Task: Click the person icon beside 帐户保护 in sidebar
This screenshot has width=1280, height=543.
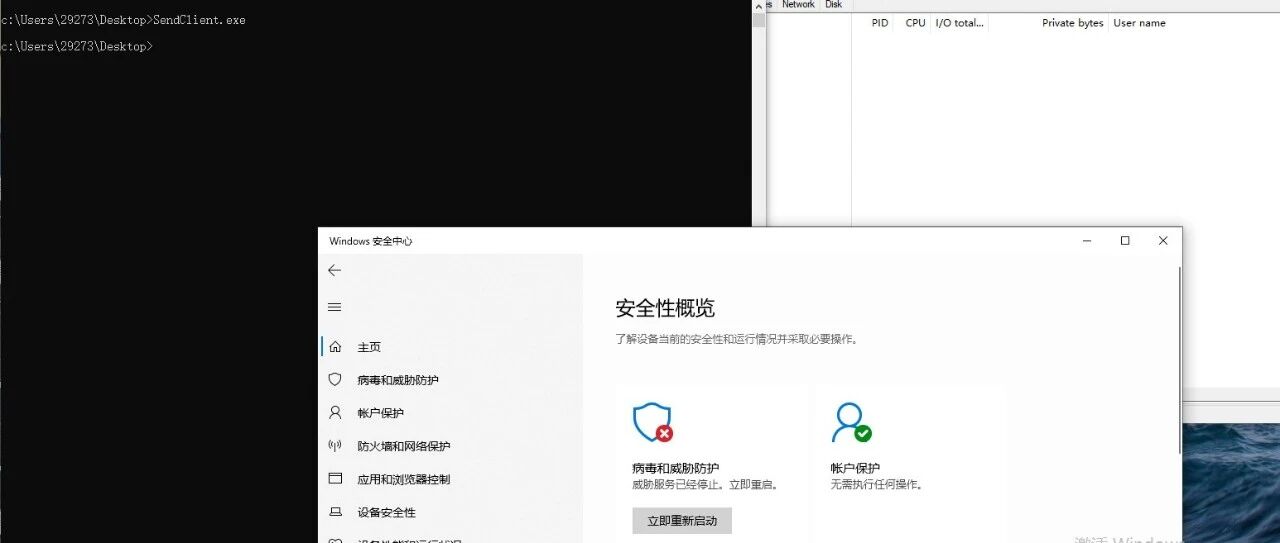Action: pos(335,413)
